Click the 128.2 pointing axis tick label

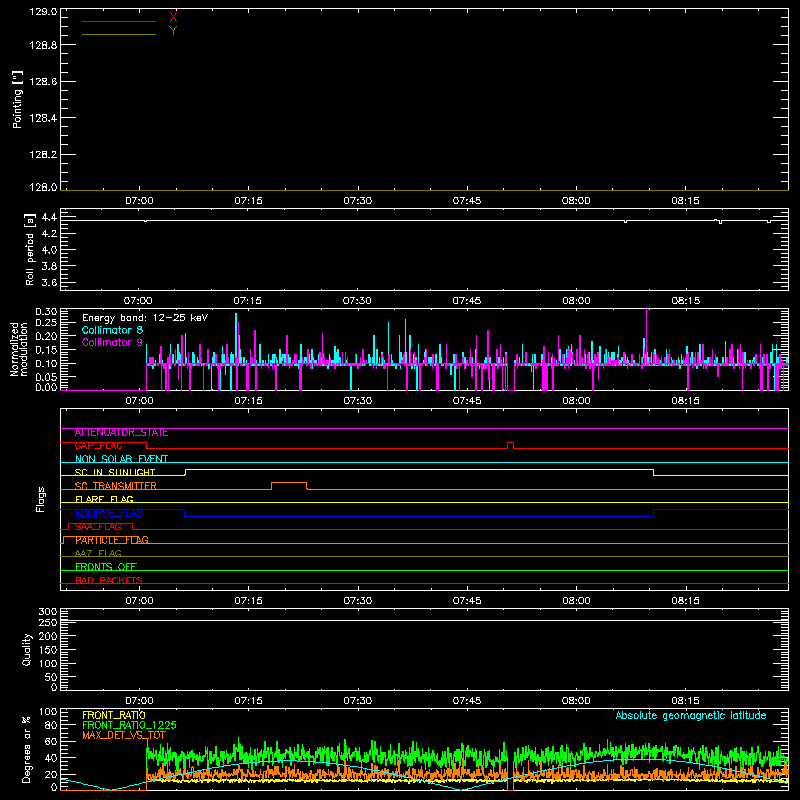coord(43,155)
